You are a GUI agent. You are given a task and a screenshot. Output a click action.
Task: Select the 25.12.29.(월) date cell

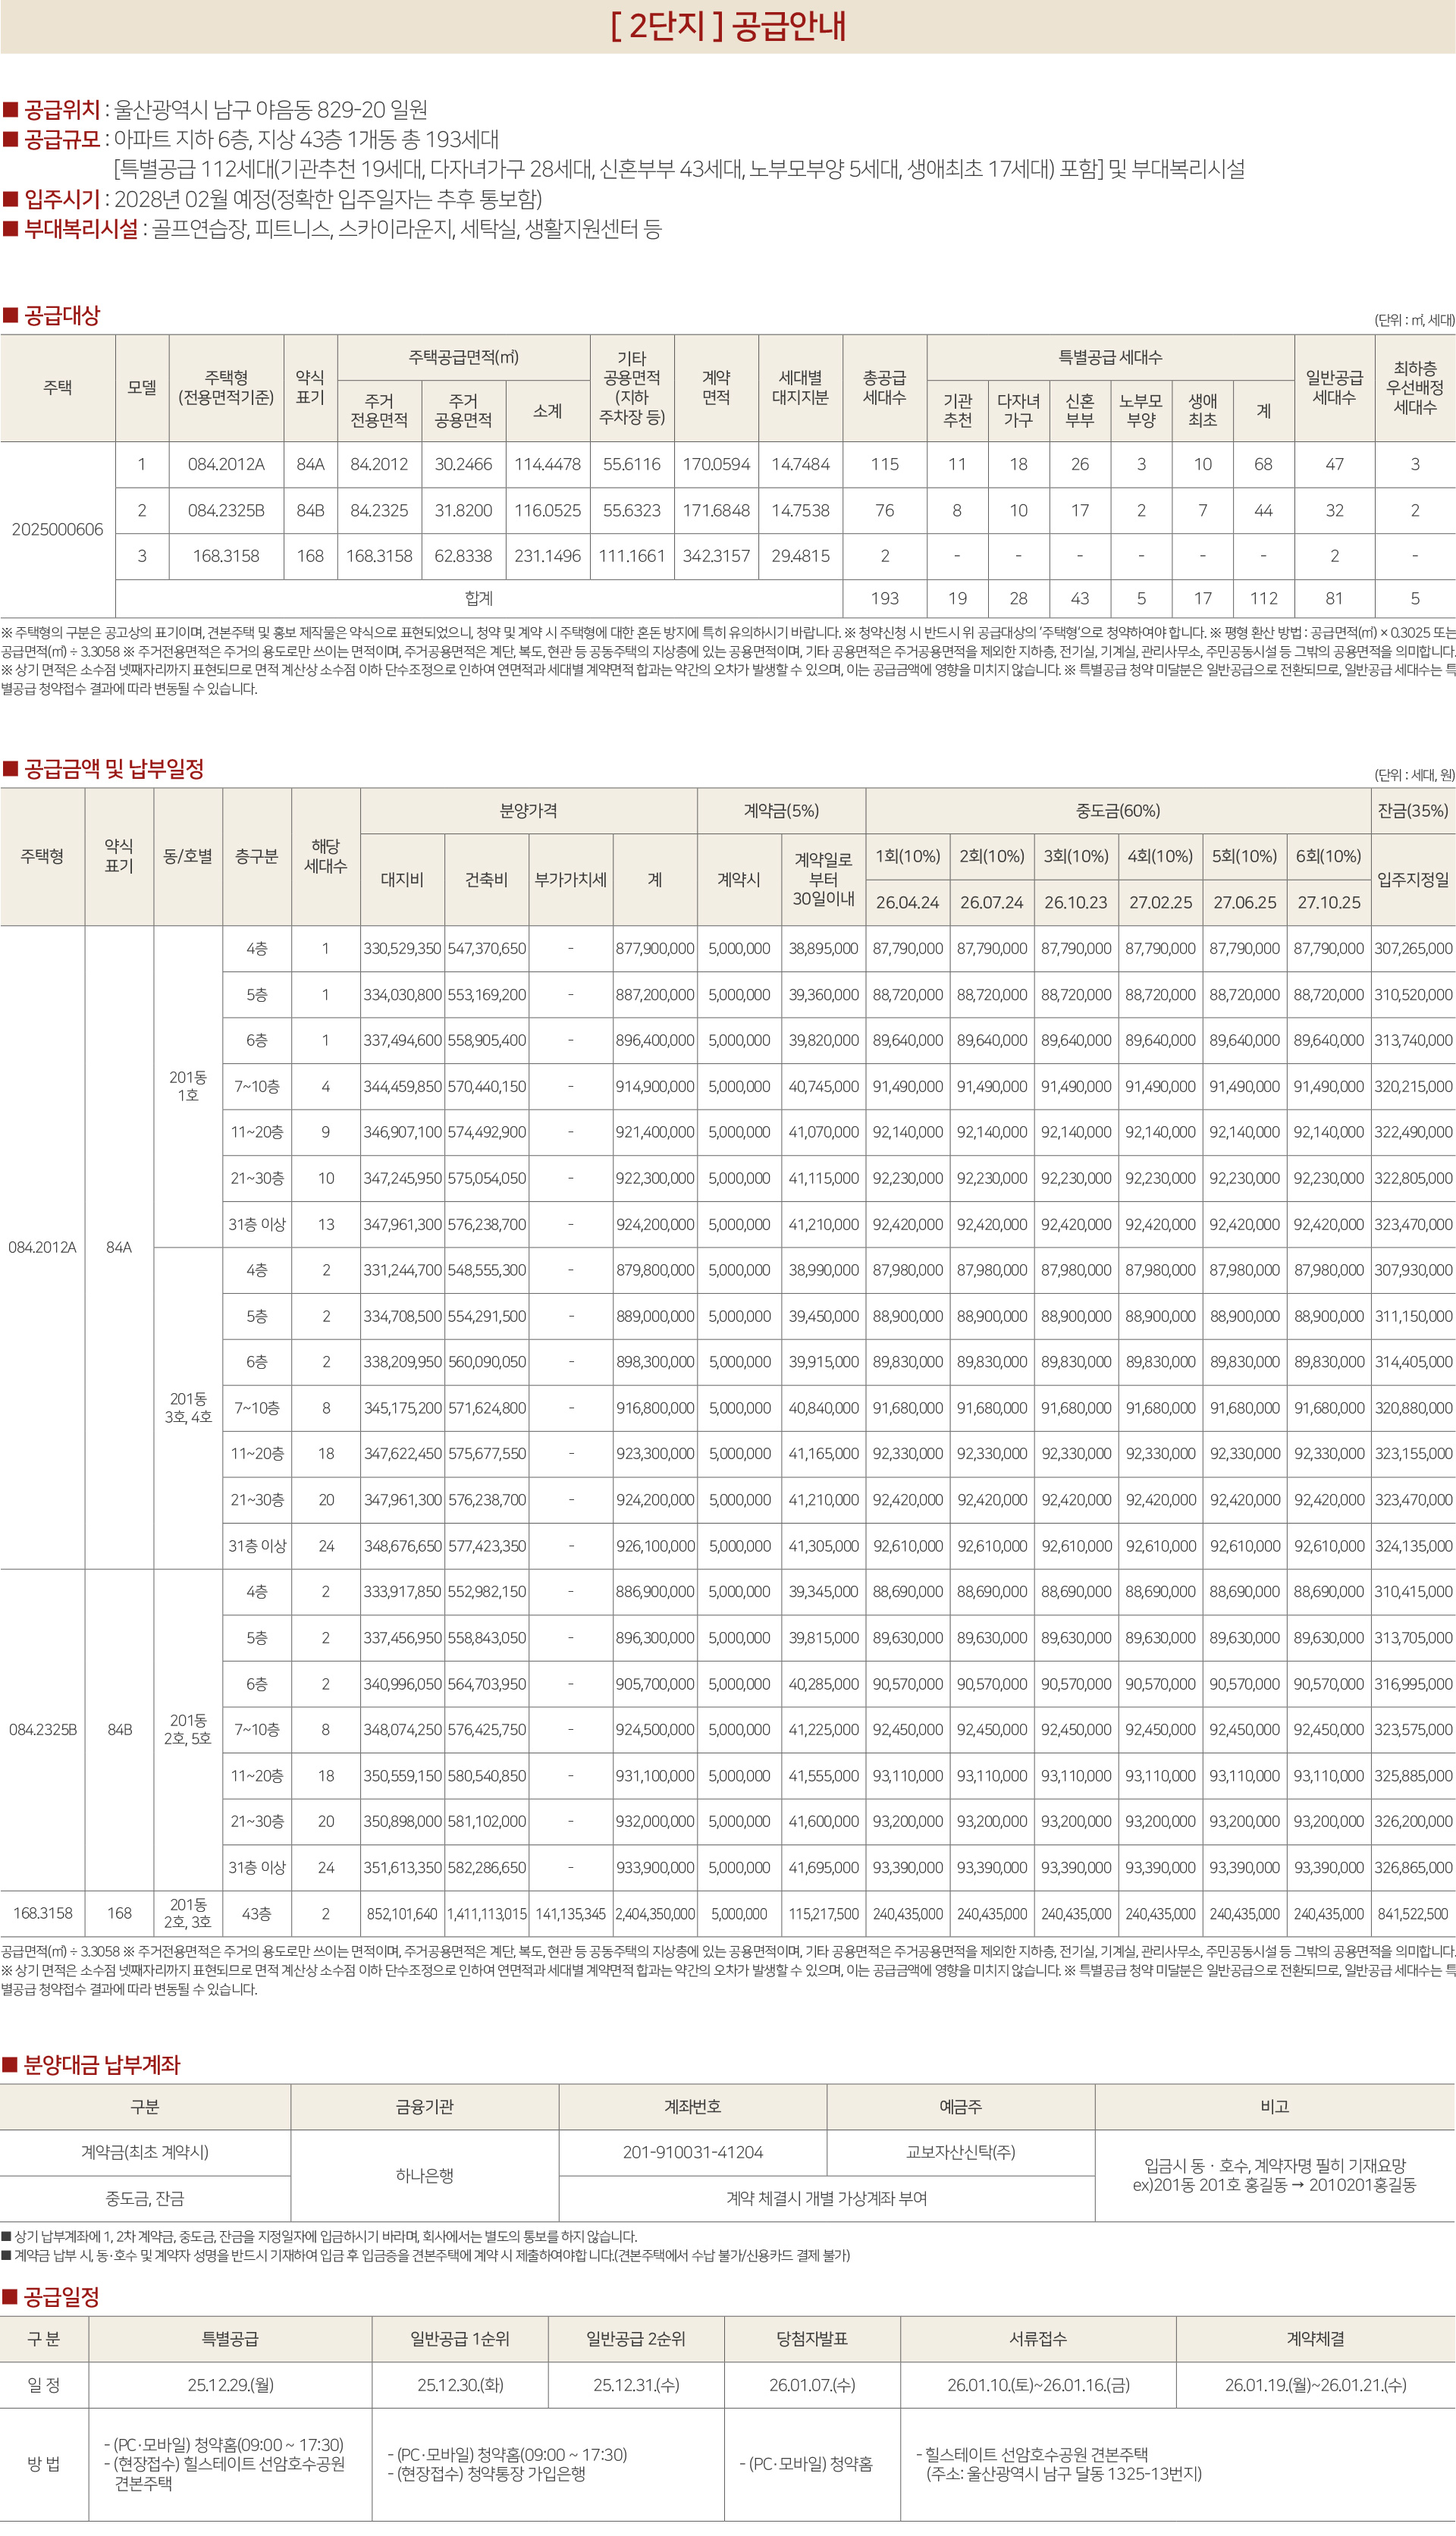click(x=230, y=2385)
